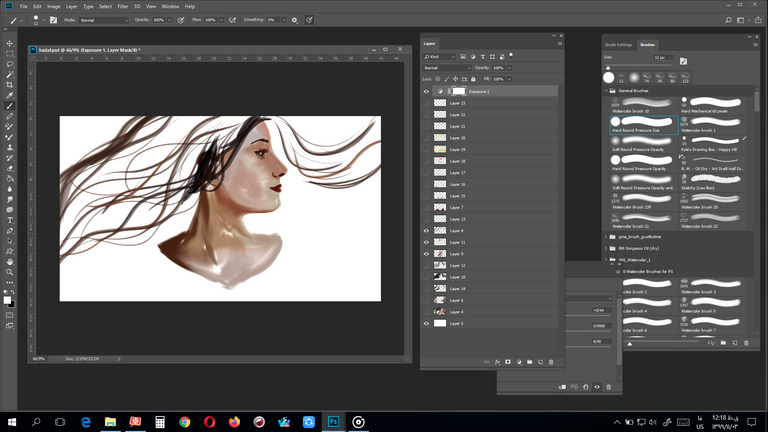Screen dimensions: 768x432
Task: Open the Flow dropdown arrow
Action: [221, 20]
